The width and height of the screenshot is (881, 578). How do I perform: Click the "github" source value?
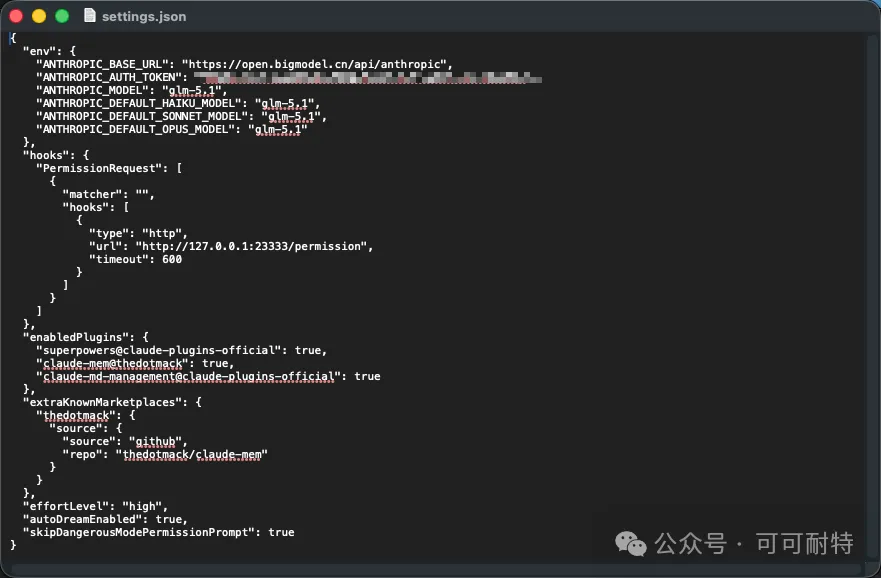[x=155, y=441]
